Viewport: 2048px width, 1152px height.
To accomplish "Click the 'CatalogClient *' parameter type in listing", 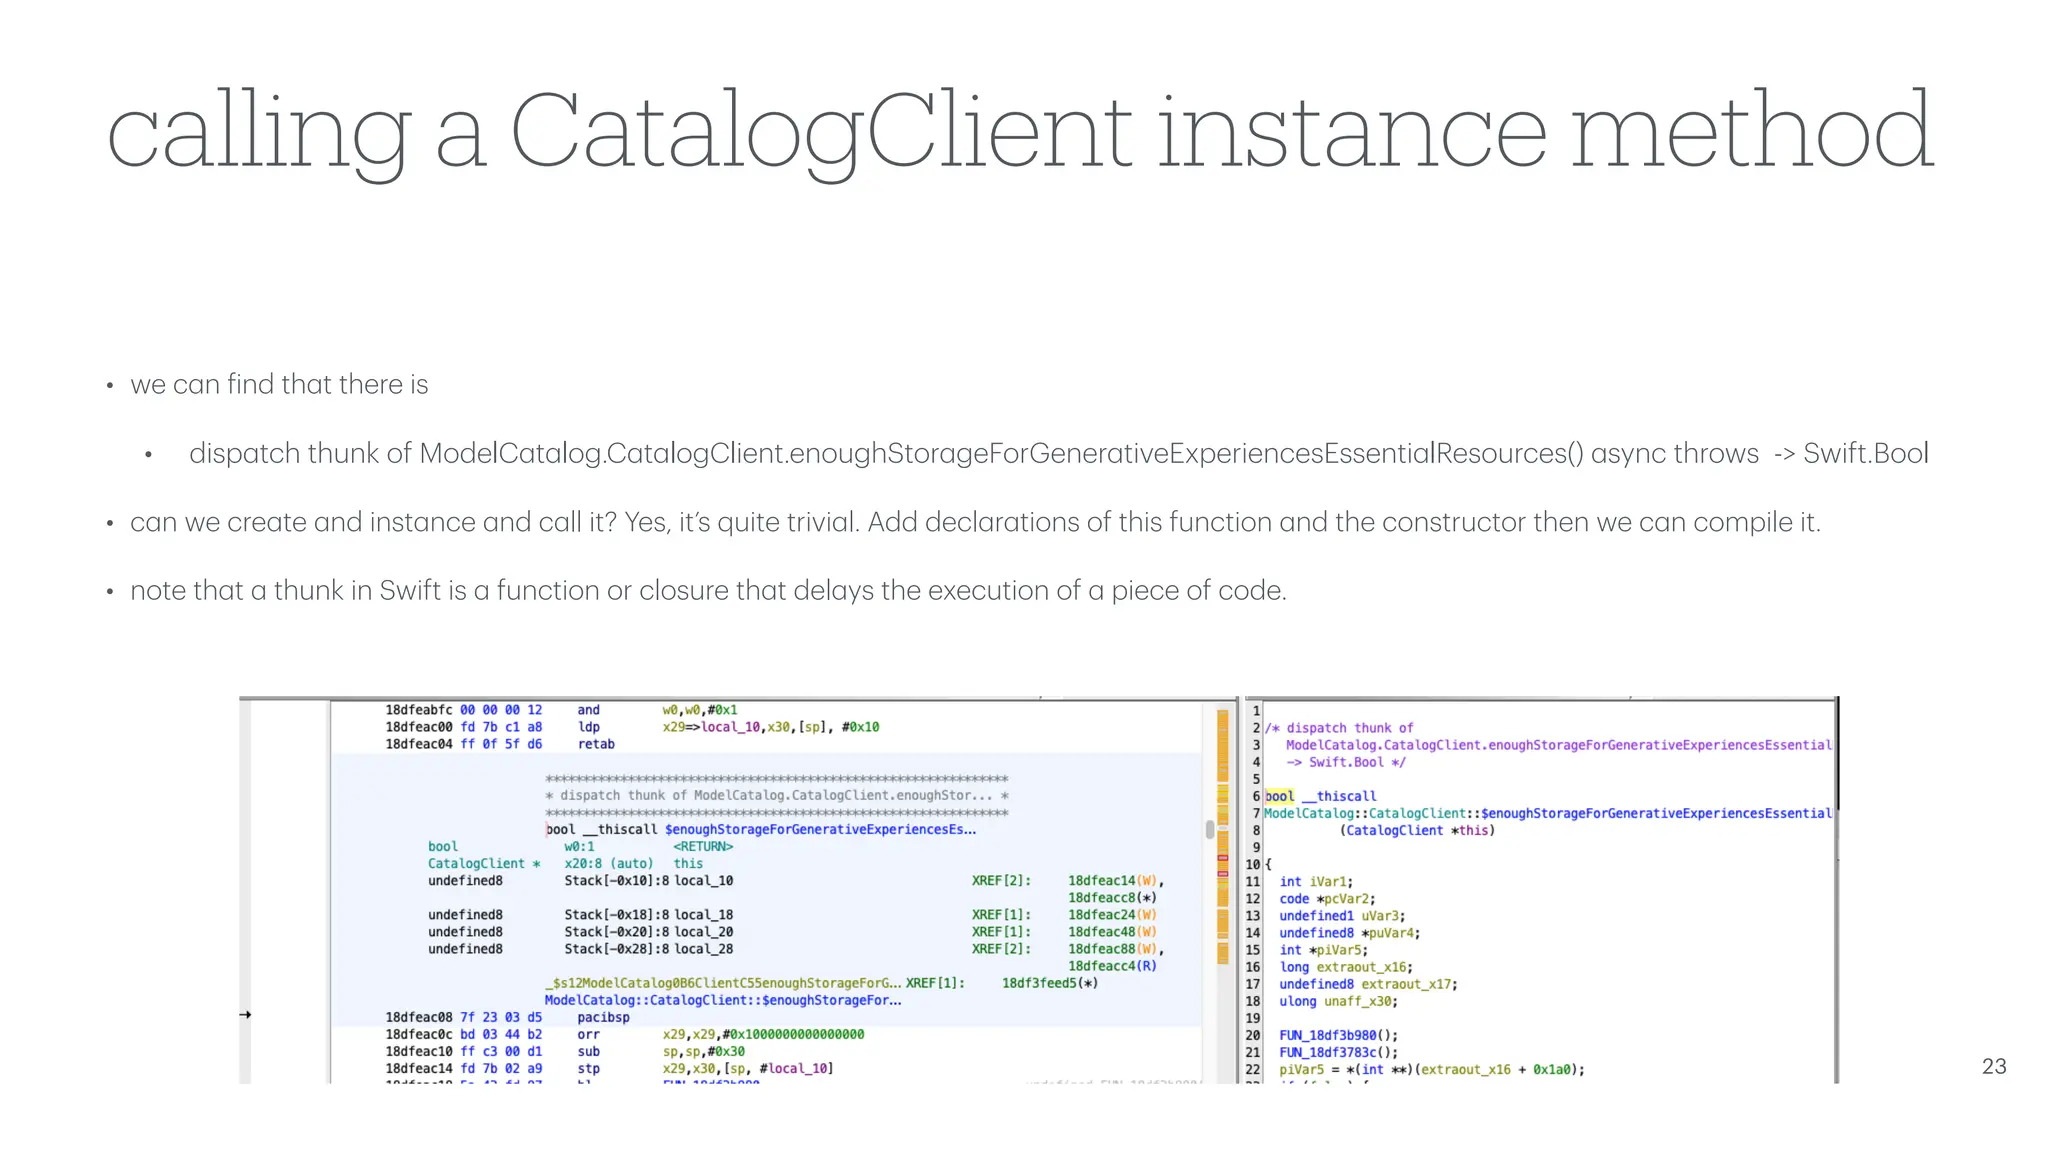I will point(484,864).
